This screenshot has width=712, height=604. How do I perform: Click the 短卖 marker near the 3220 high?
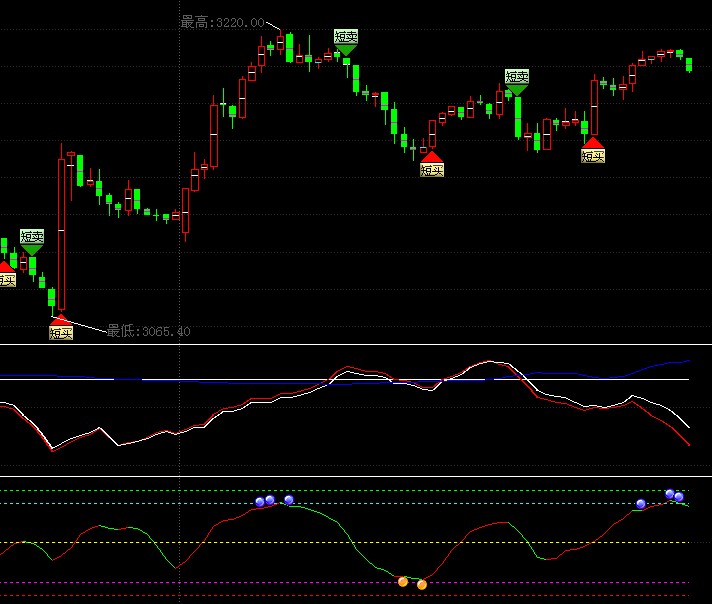point(346,37)
